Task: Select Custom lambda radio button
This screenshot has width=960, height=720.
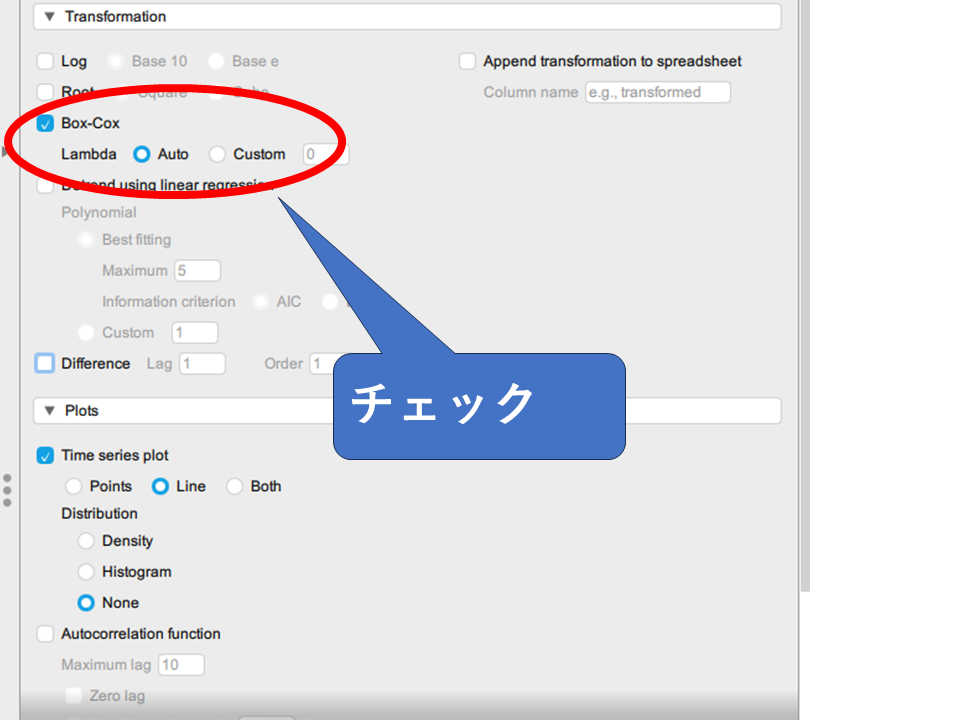Action: [x=217, y=155]
